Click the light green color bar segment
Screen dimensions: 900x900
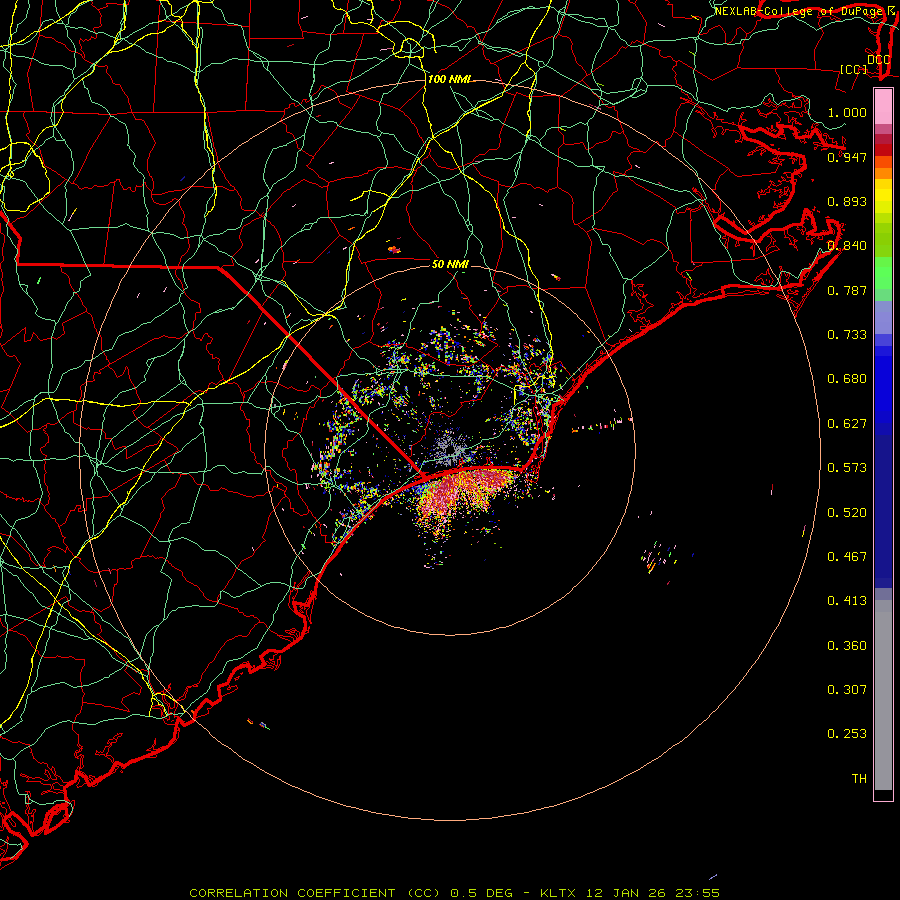click(x=883, y=273)
